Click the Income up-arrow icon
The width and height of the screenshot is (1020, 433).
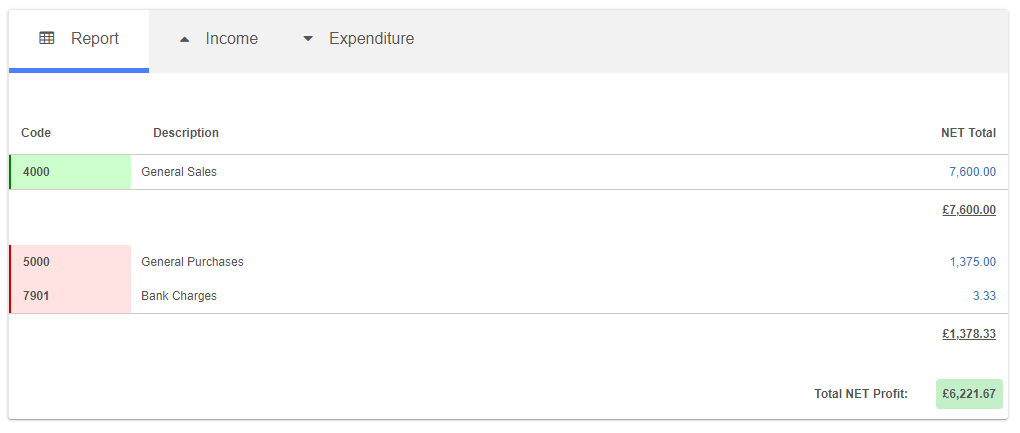click(184, 39)
